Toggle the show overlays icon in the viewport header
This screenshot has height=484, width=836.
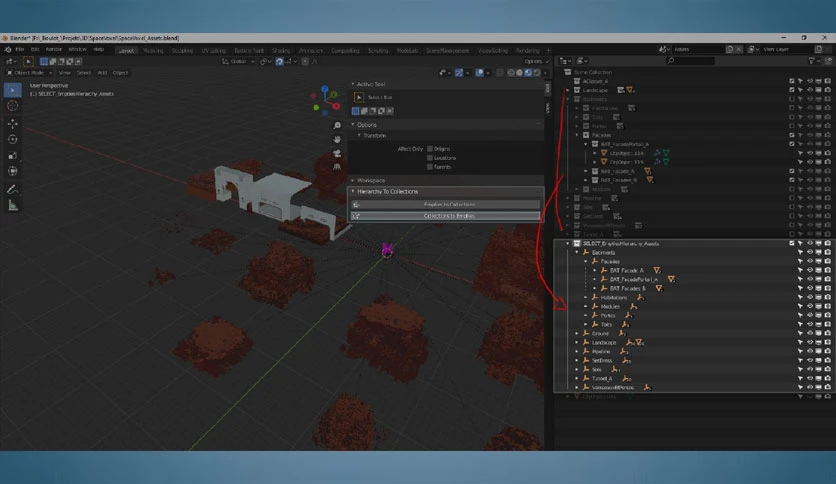click(x=479, y=72)
